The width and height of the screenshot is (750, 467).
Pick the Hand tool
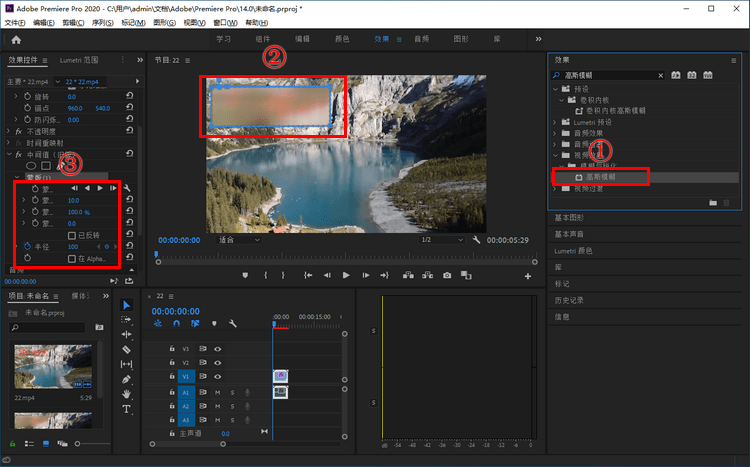(x=127, y=394)
